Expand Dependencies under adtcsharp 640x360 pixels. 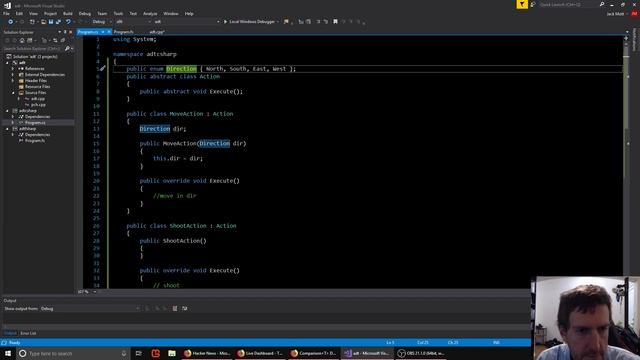click(13, 117)
